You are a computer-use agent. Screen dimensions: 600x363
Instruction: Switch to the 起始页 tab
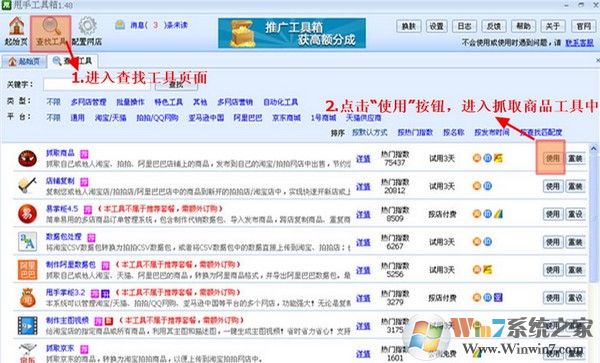tap(24, 62)
